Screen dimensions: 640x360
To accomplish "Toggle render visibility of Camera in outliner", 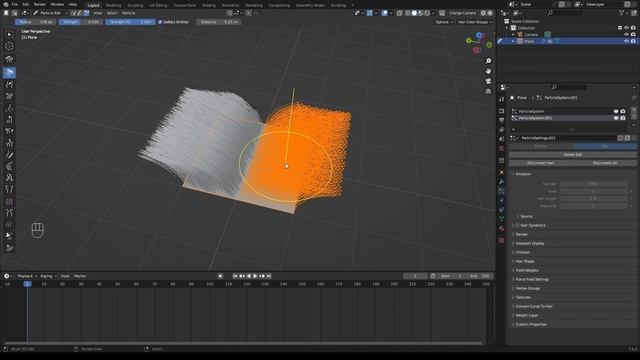I will [633, 35].
